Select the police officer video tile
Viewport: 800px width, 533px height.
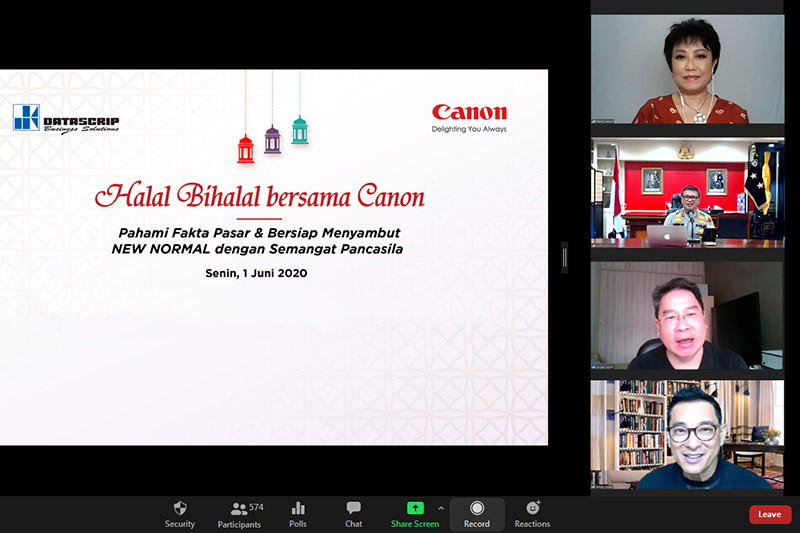point(687,193)
